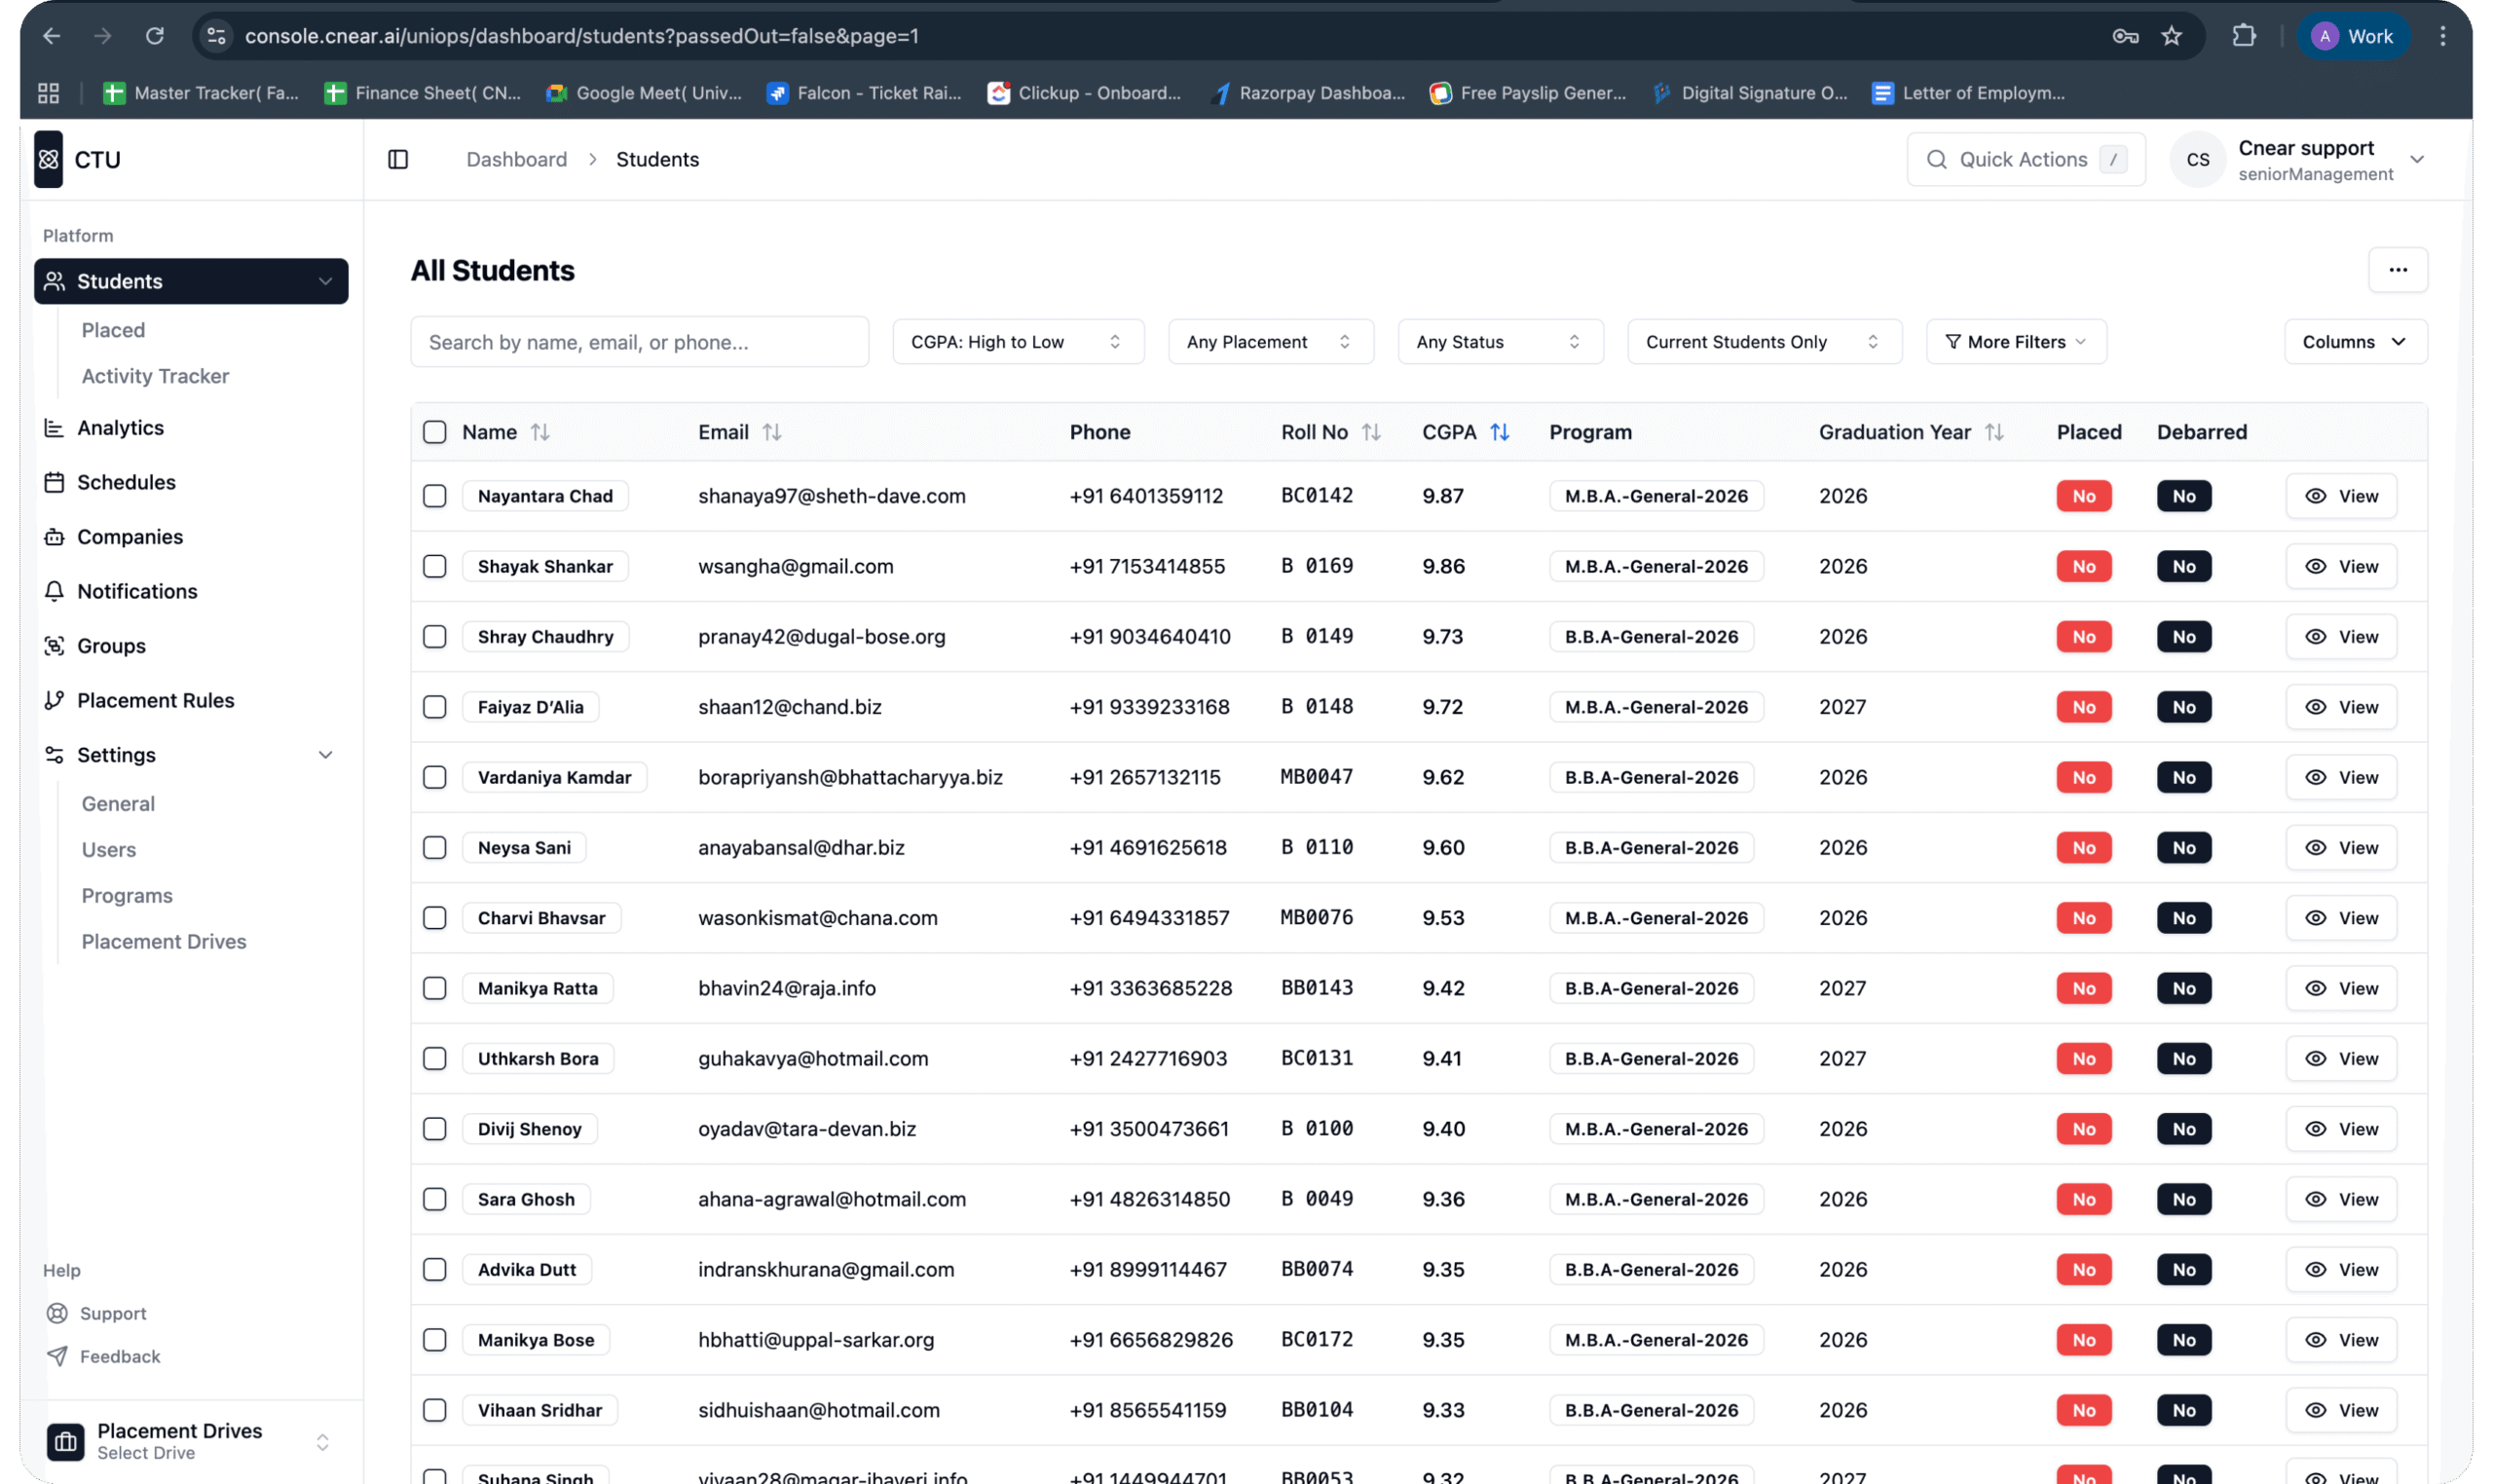Open the Any Placement filter
The width and height of the screenshot is (2493, 1484).
coord(1269,342)
